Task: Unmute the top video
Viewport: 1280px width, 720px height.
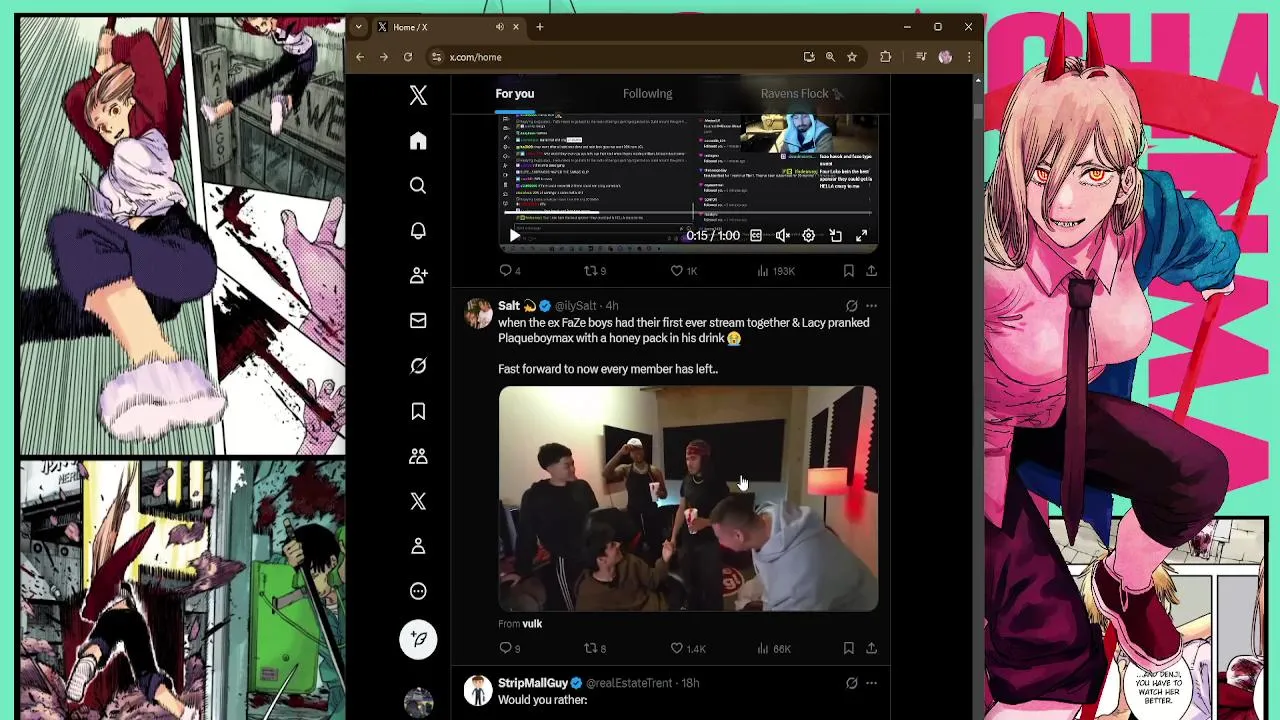Action: point(782,236)
